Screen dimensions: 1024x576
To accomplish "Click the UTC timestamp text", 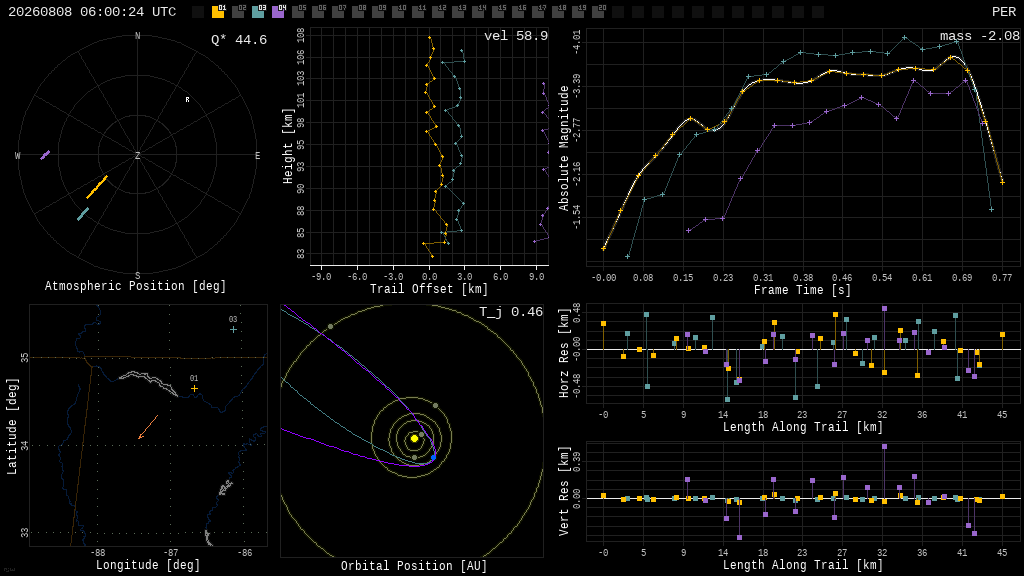I will click(x=92, y=12).
